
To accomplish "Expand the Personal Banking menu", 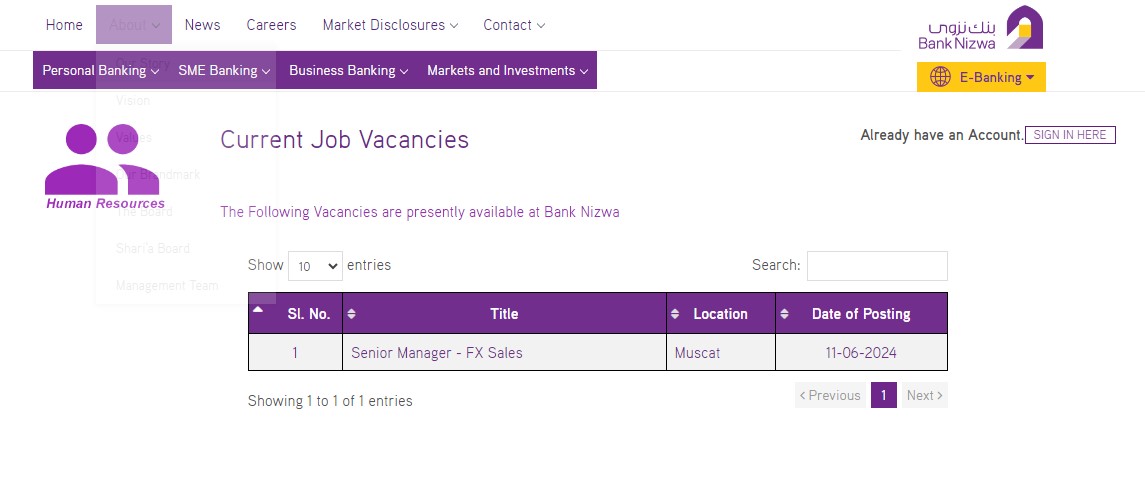I will (101, 71).
